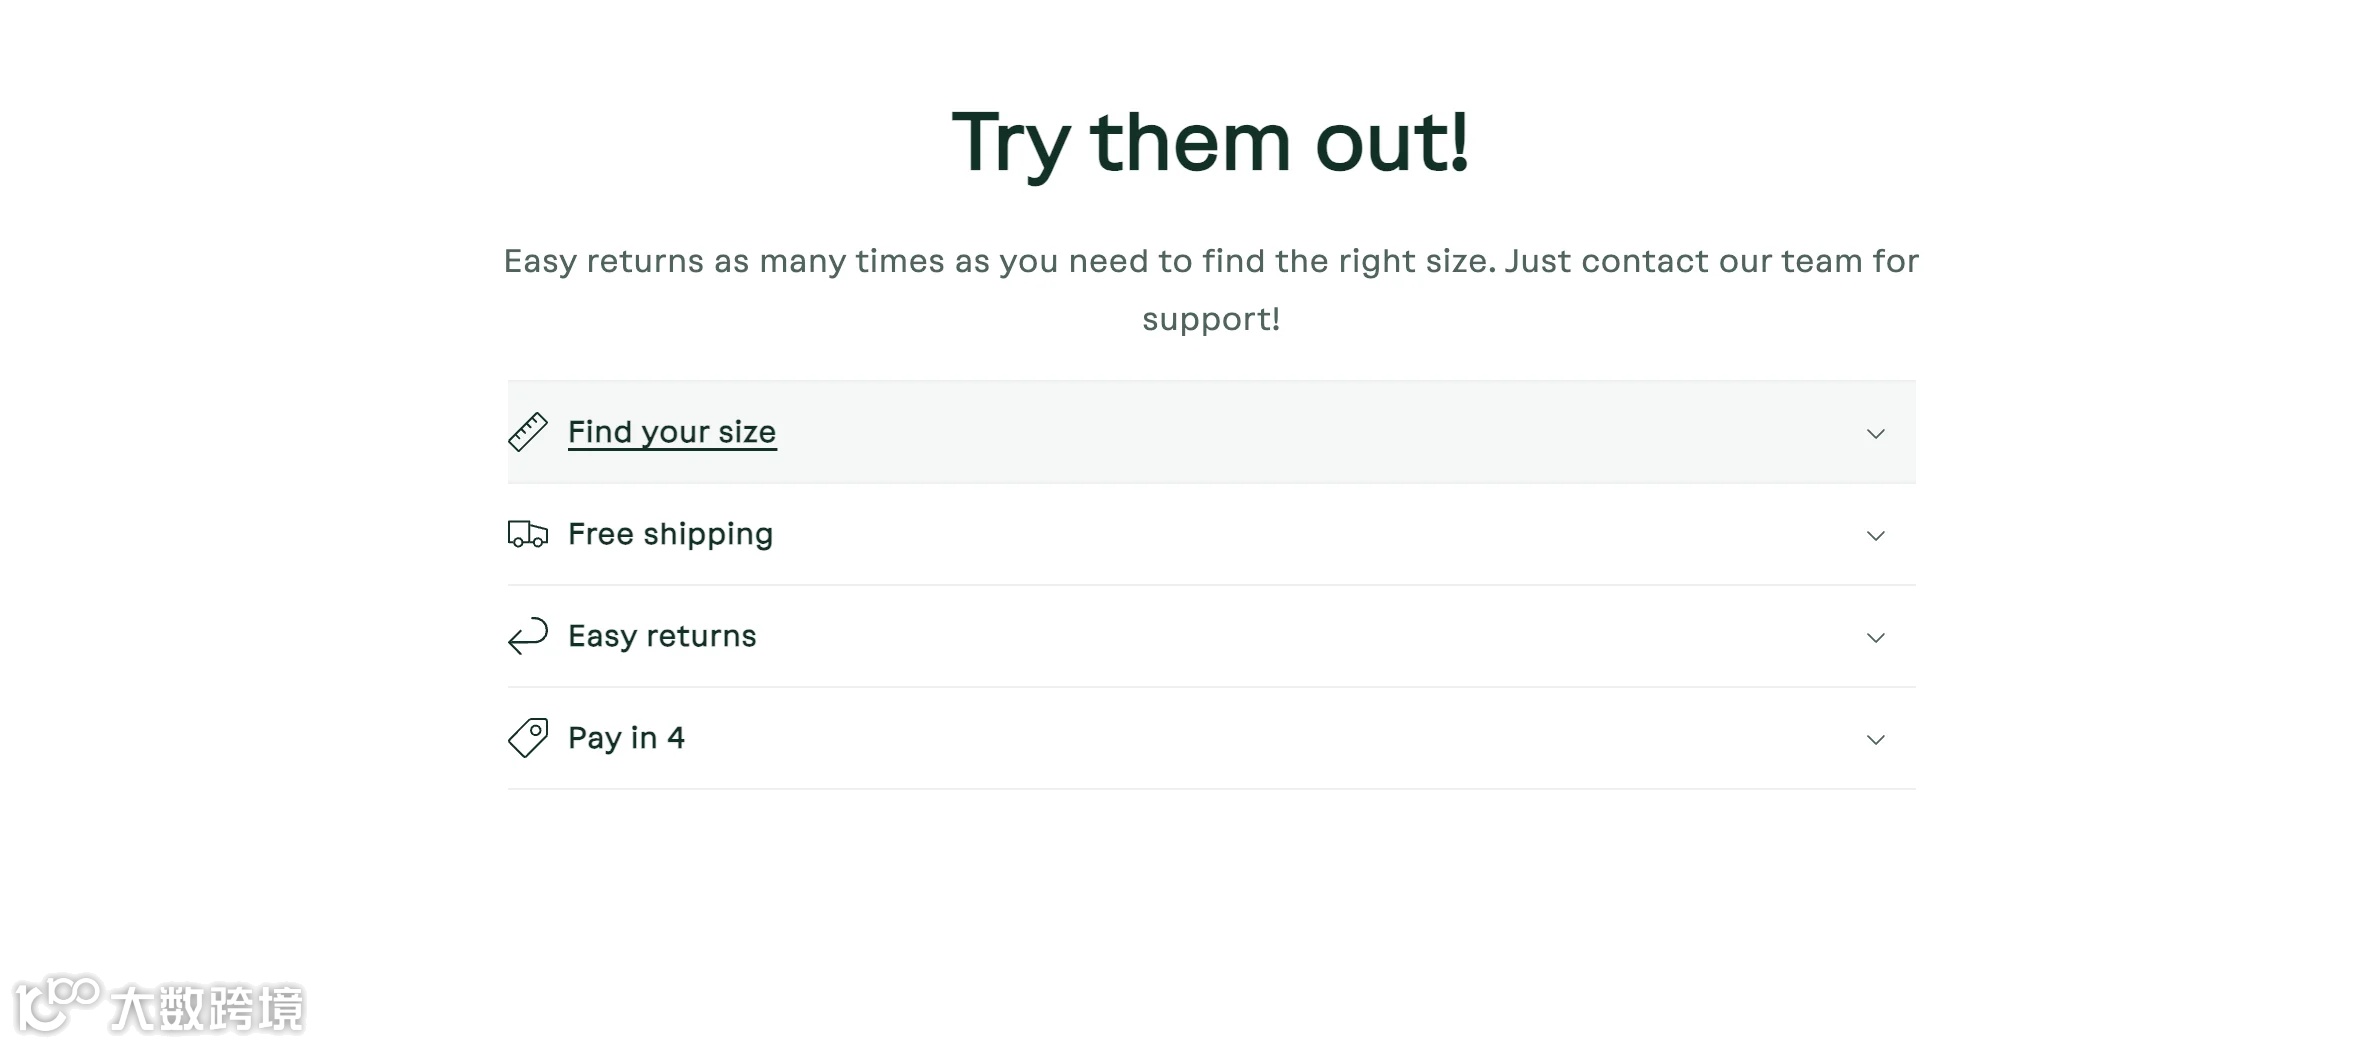Click the "Try them out!" heading
The width and height of the screenshot is (2380, 1046).
(x=1210, y=142)
